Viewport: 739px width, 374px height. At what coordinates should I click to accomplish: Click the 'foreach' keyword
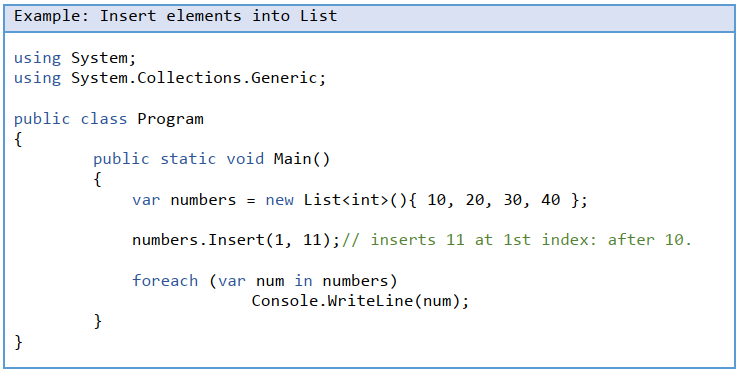tap(165, 281)
